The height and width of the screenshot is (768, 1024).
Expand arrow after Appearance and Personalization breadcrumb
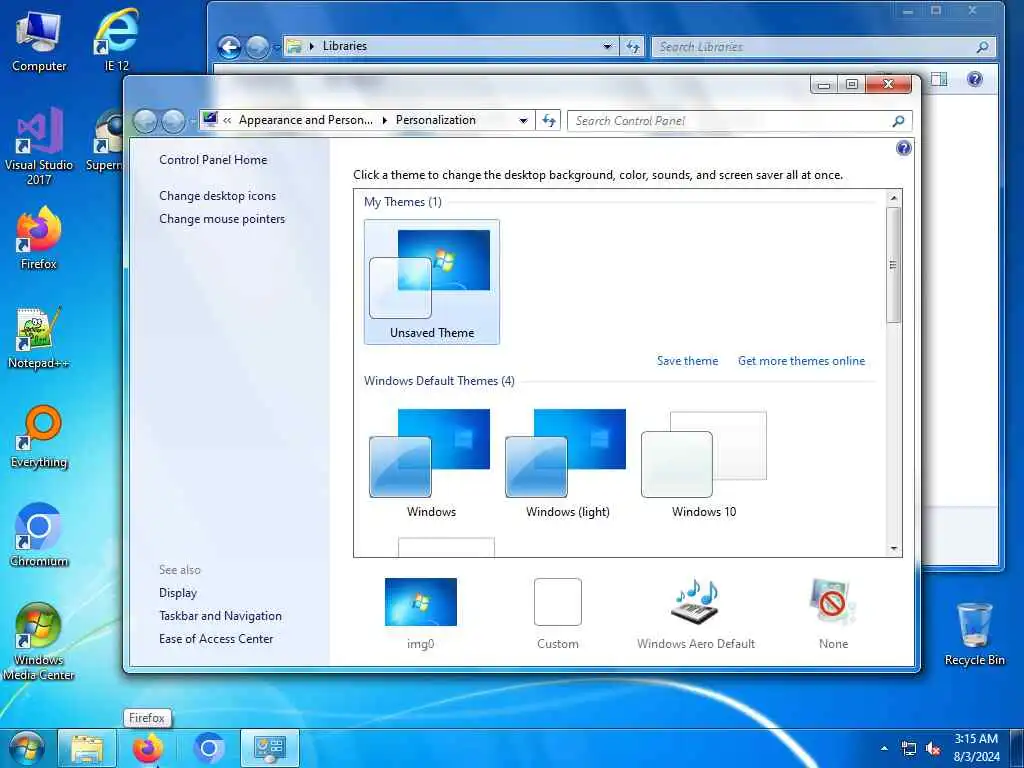click(x=384, y=121)
